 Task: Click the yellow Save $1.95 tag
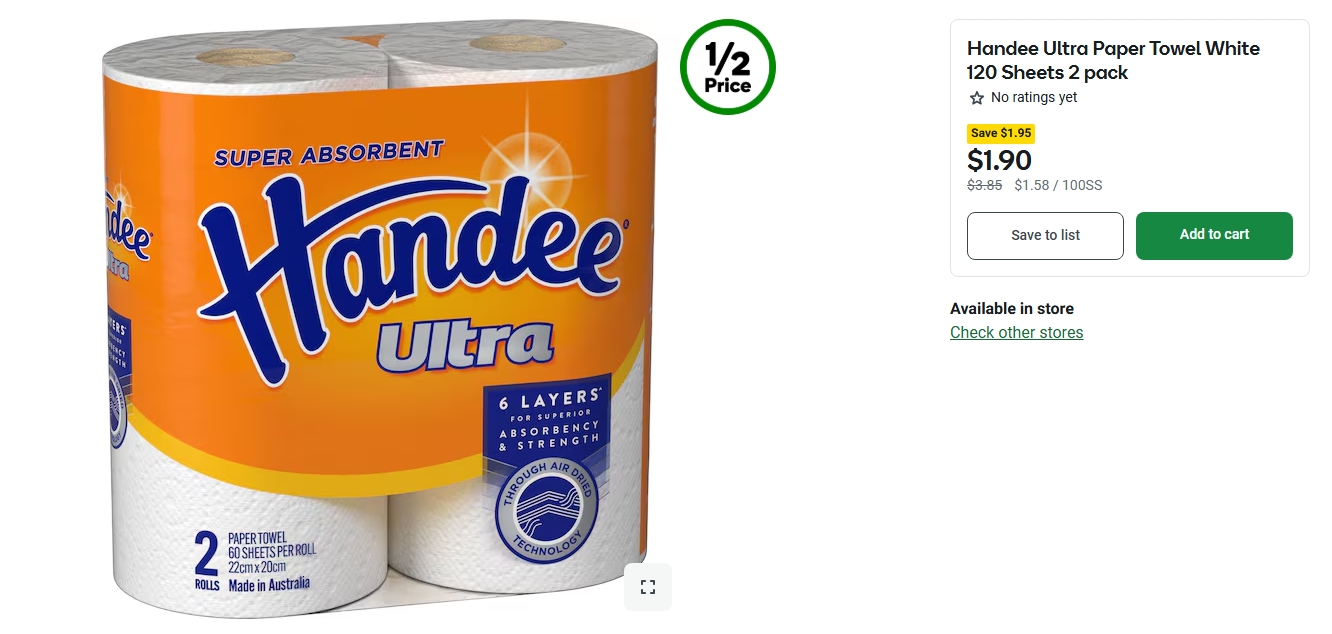(1000, 133)
